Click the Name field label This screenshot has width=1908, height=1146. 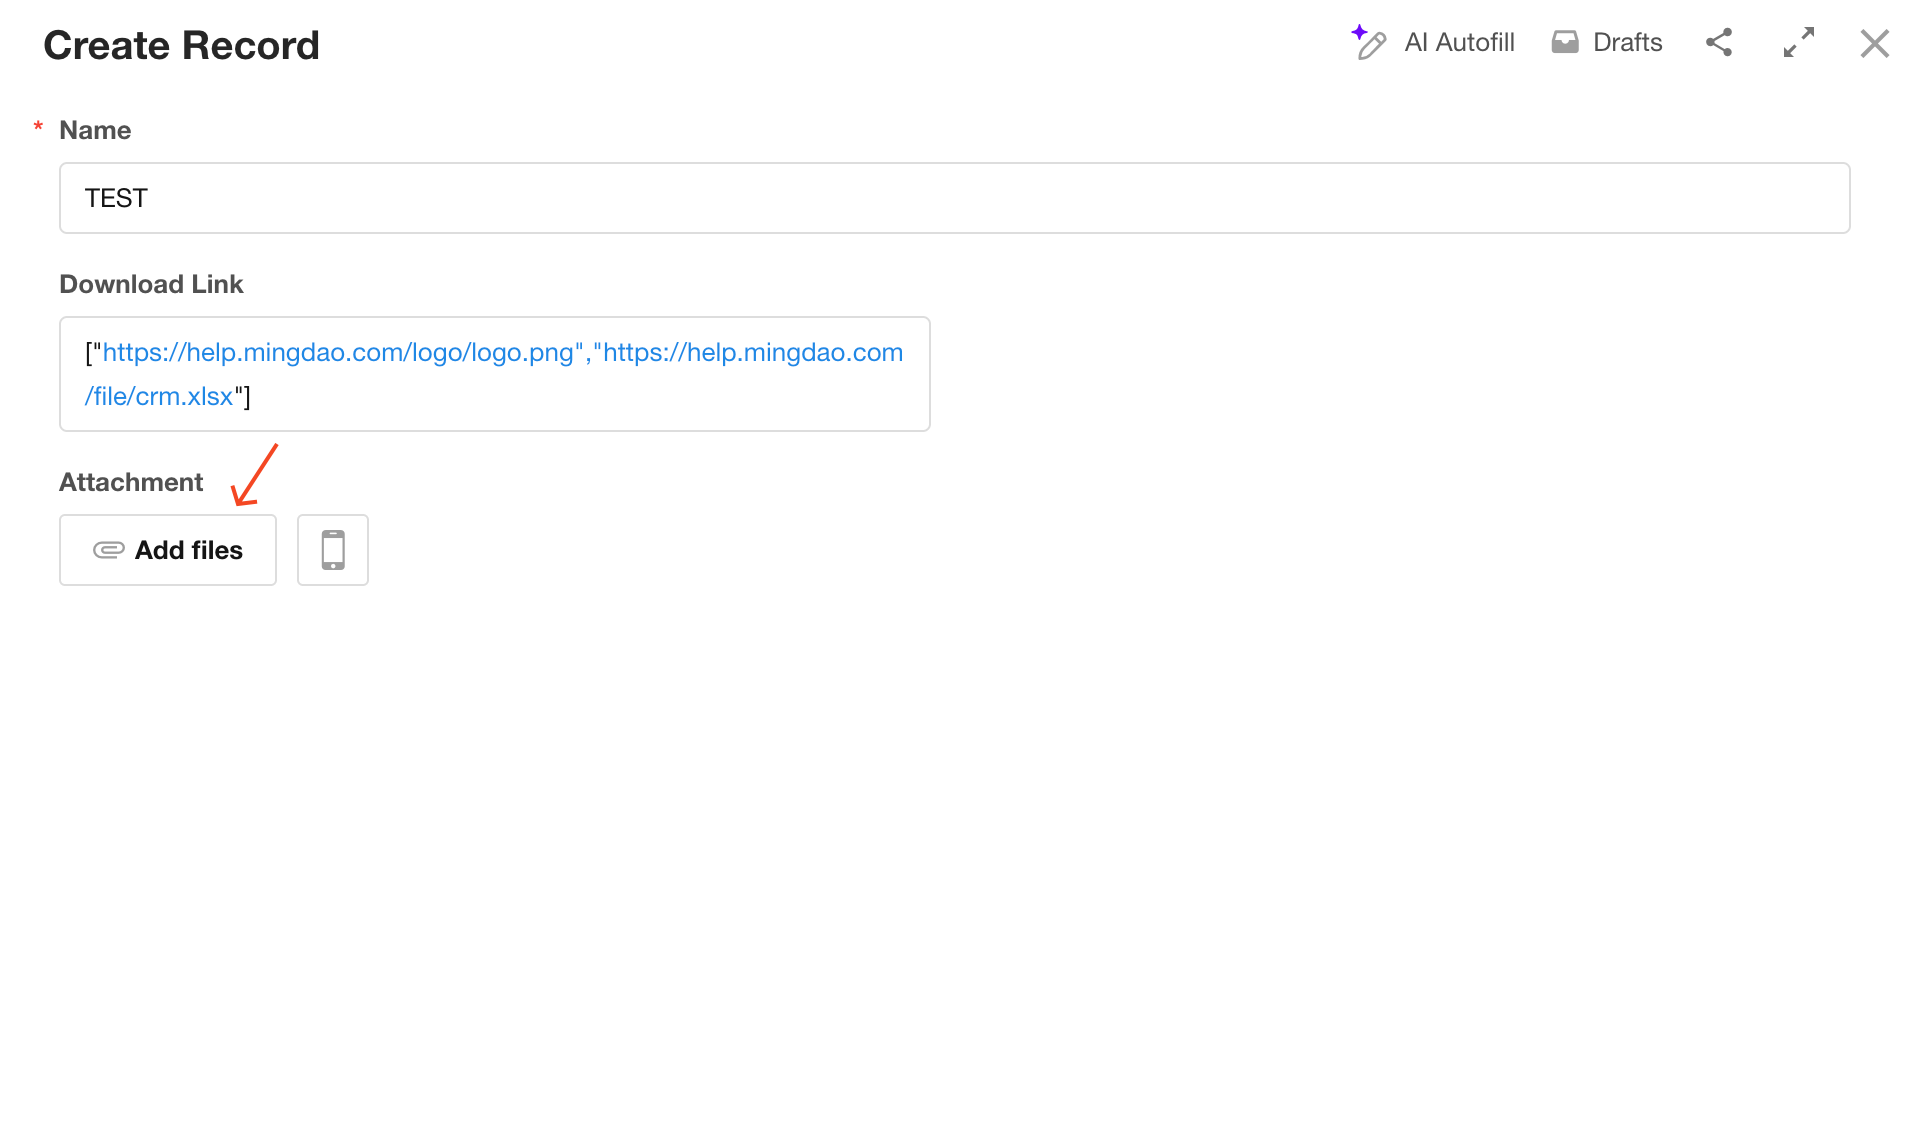tap(95, 130)
